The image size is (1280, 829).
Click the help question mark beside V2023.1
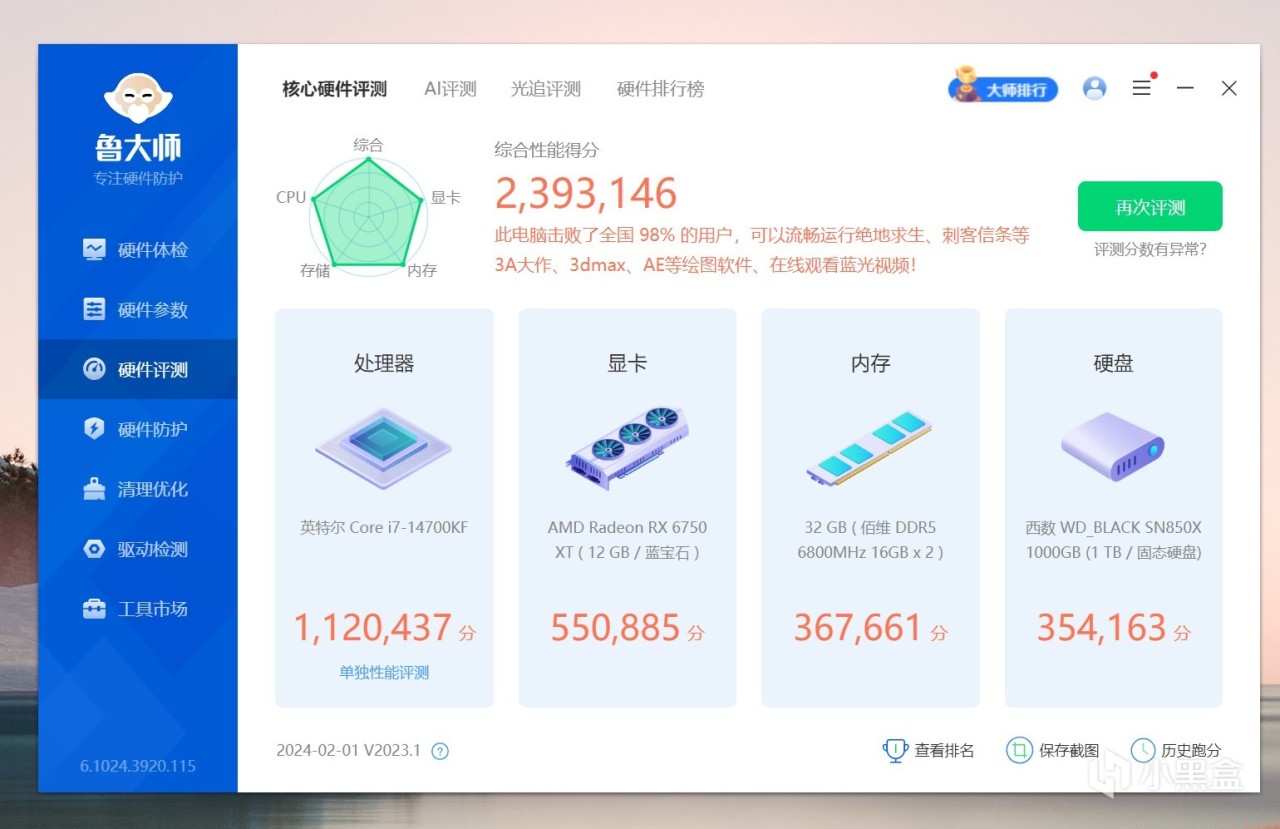440,751
